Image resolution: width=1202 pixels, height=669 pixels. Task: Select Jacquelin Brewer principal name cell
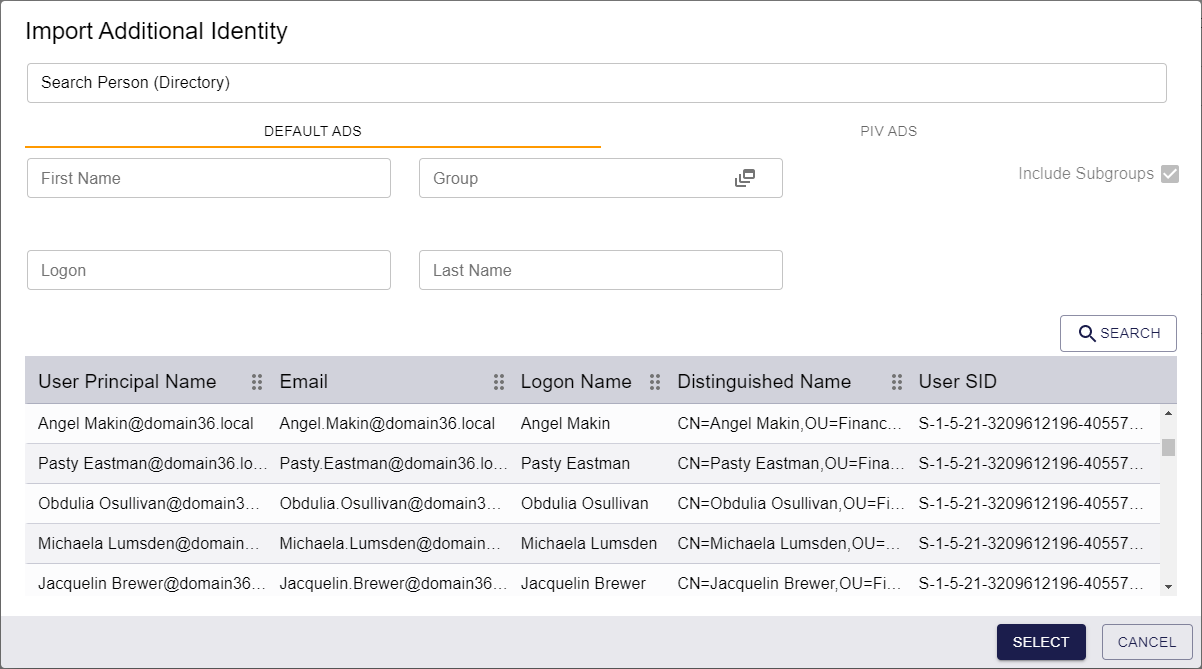(152, 584)
